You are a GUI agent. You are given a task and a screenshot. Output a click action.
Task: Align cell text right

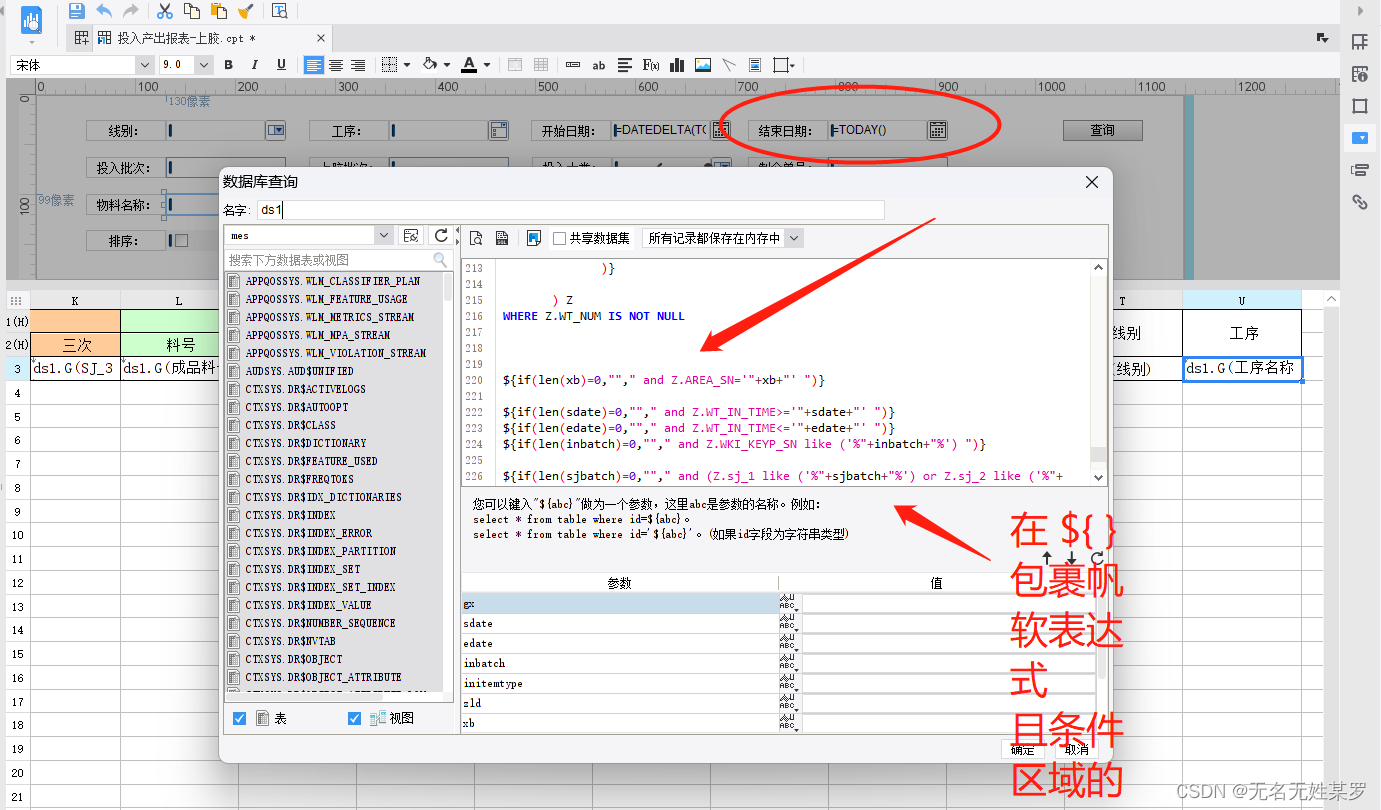pos(358,65)
